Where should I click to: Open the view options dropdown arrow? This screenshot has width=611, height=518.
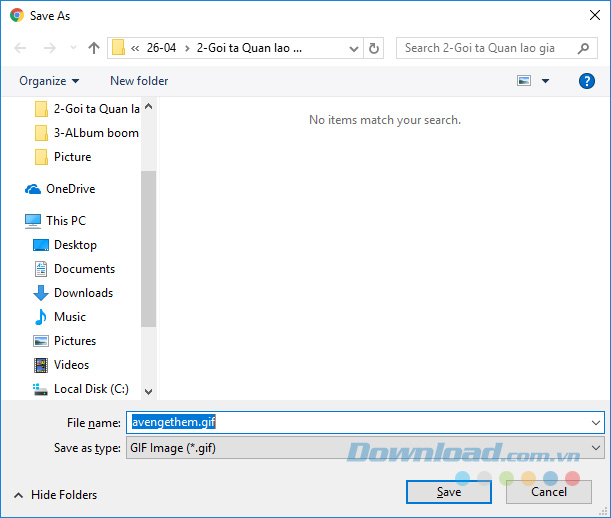click(x=545, y=81)
